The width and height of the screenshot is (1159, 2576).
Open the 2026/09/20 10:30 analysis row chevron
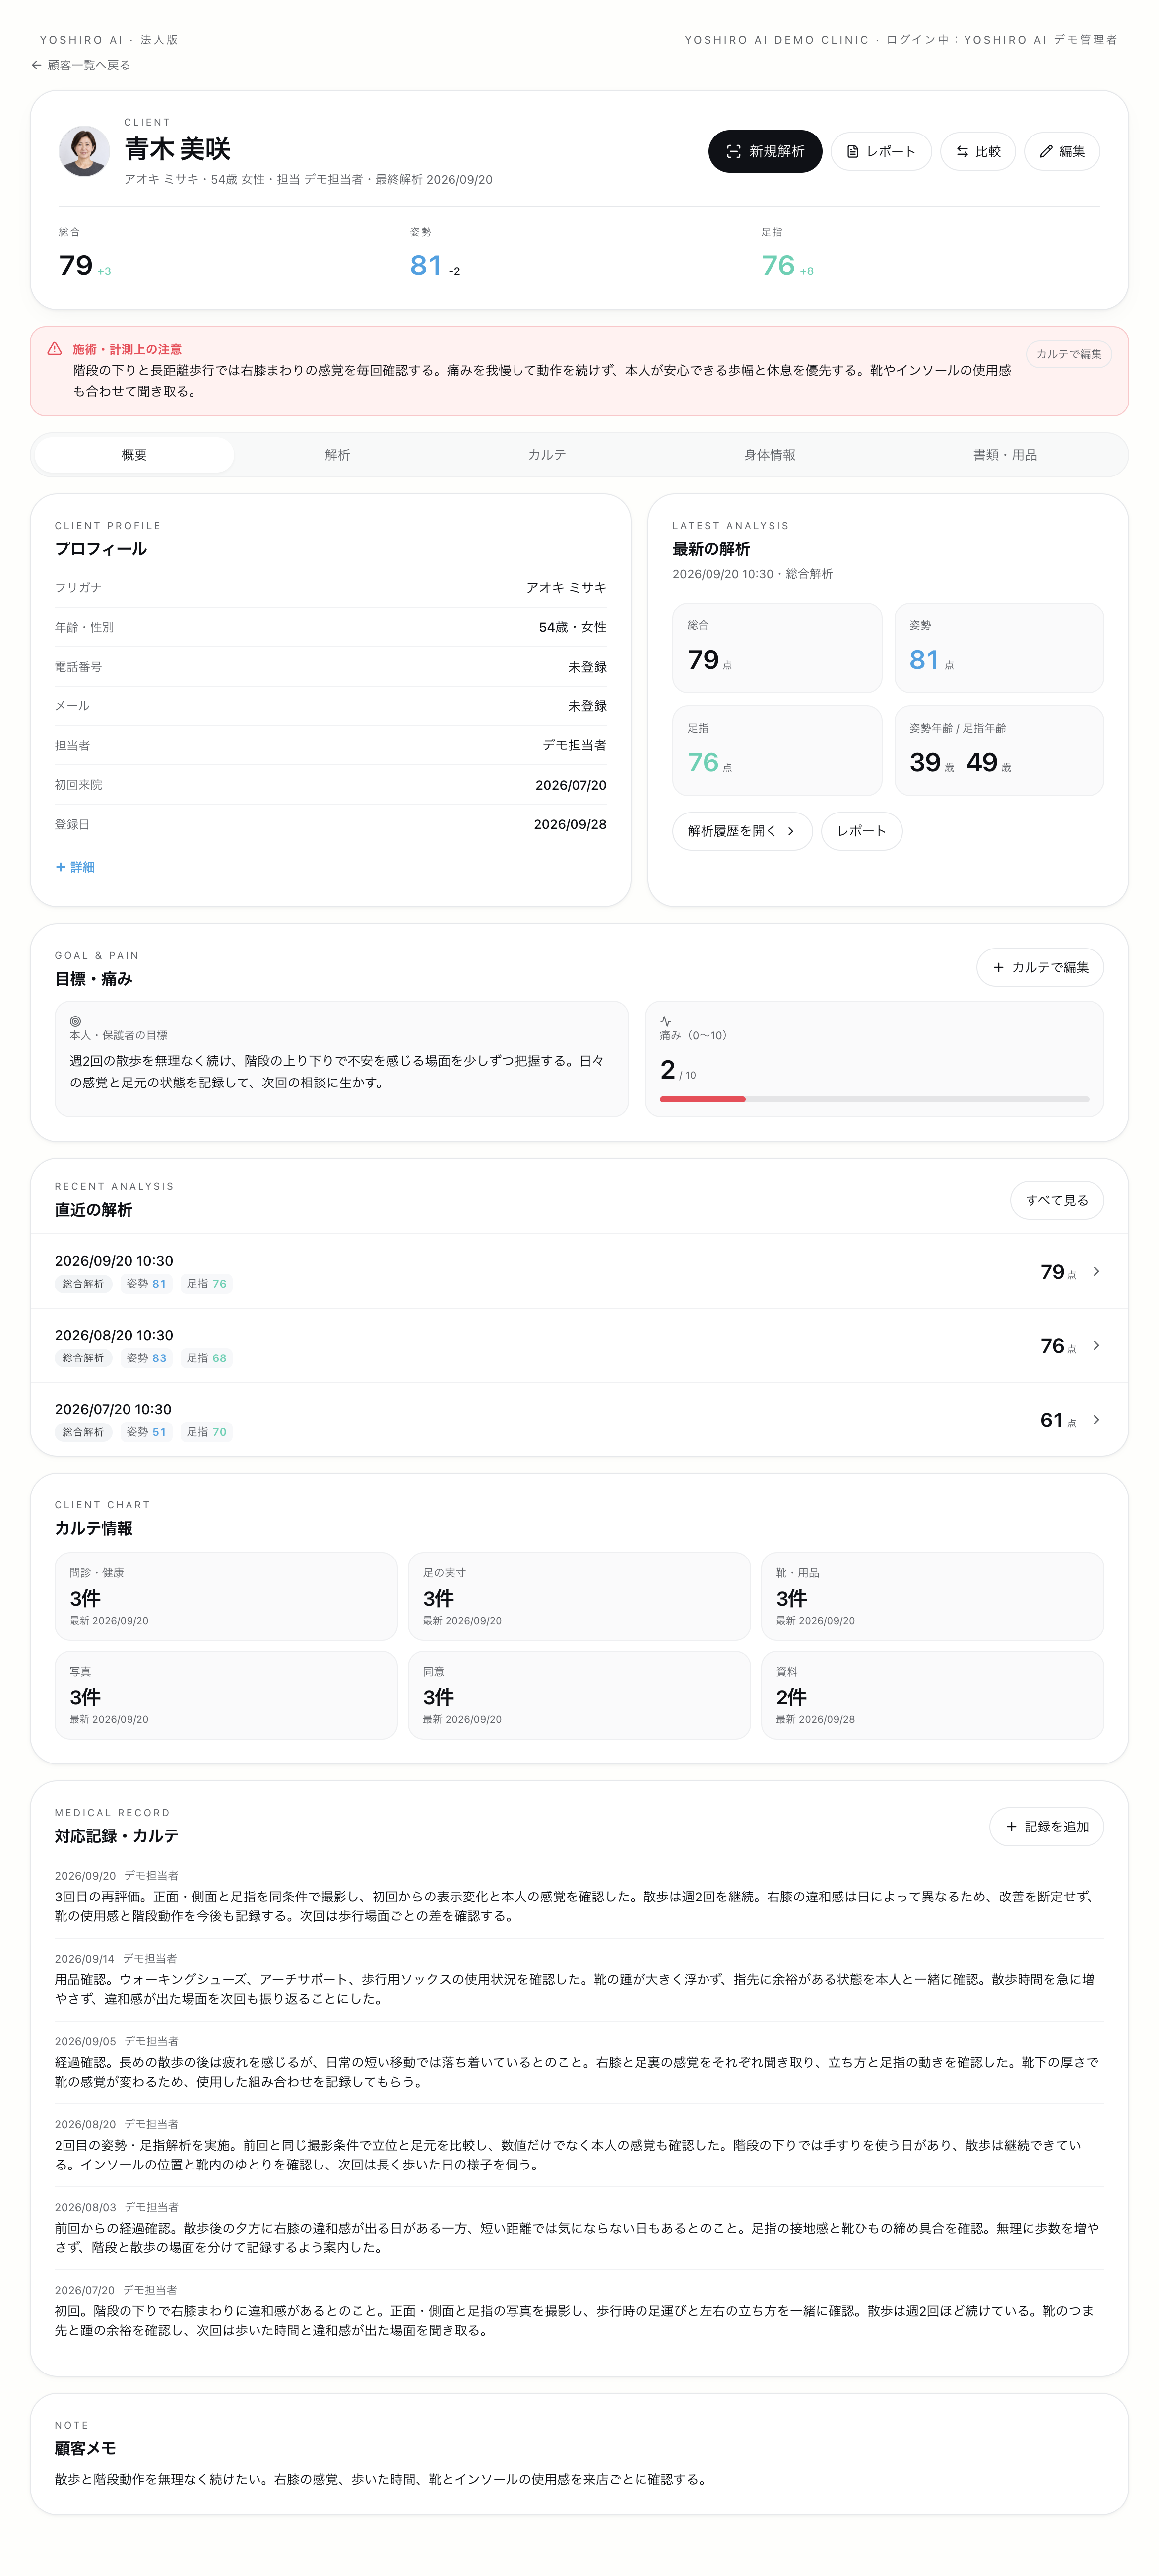pyautogui.click(x=1096, y=1271)
